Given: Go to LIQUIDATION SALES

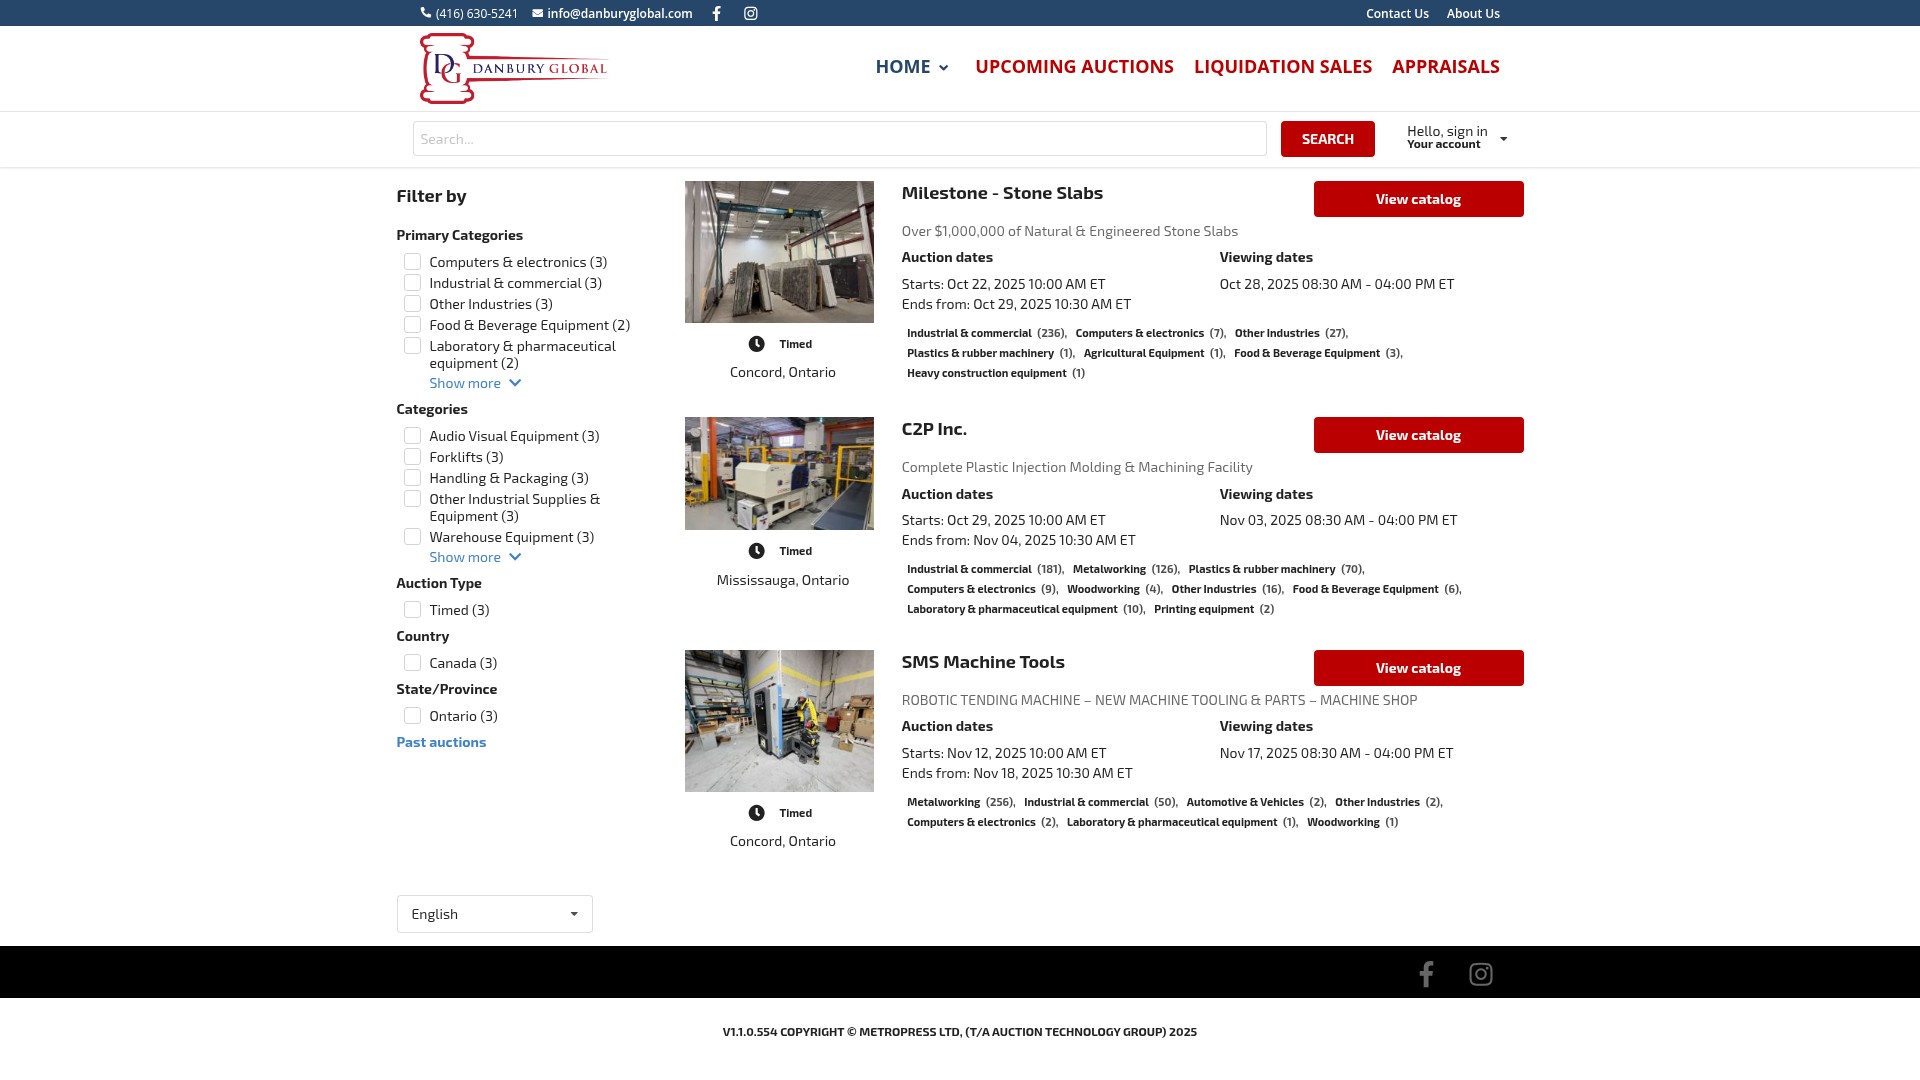Looking at the screenshot, I should (x=1283, y=67).
